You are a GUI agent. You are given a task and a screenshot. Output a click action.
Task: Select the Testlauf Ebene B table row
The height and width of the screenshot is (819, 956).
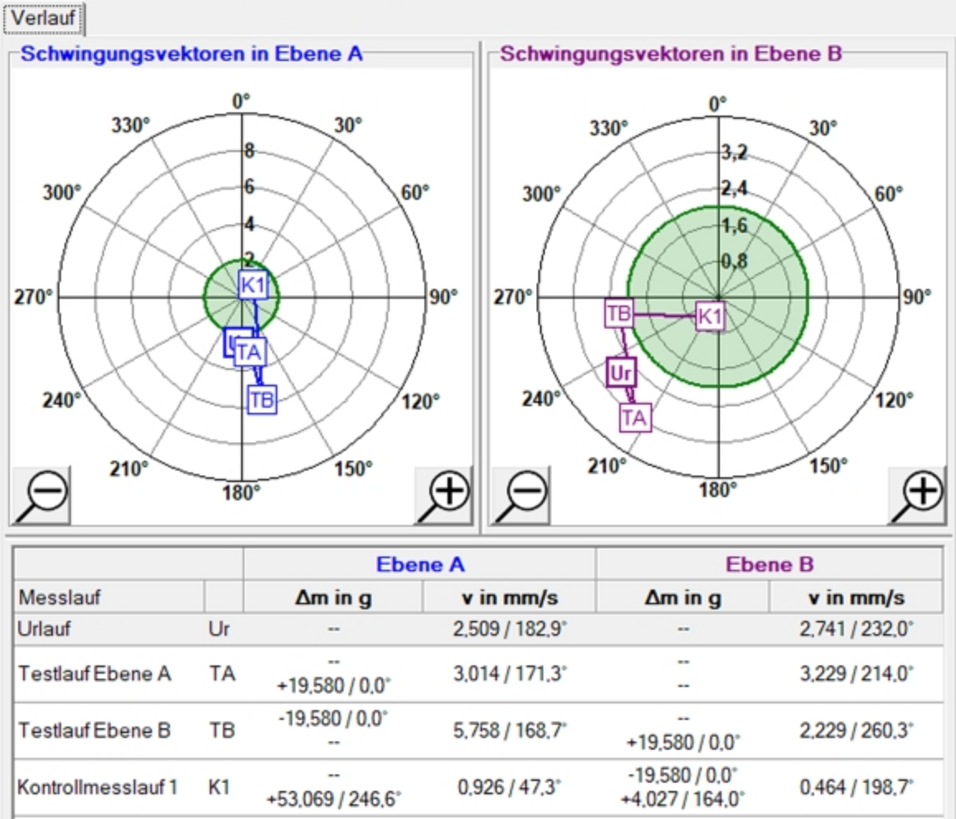(x=110, y=730)
